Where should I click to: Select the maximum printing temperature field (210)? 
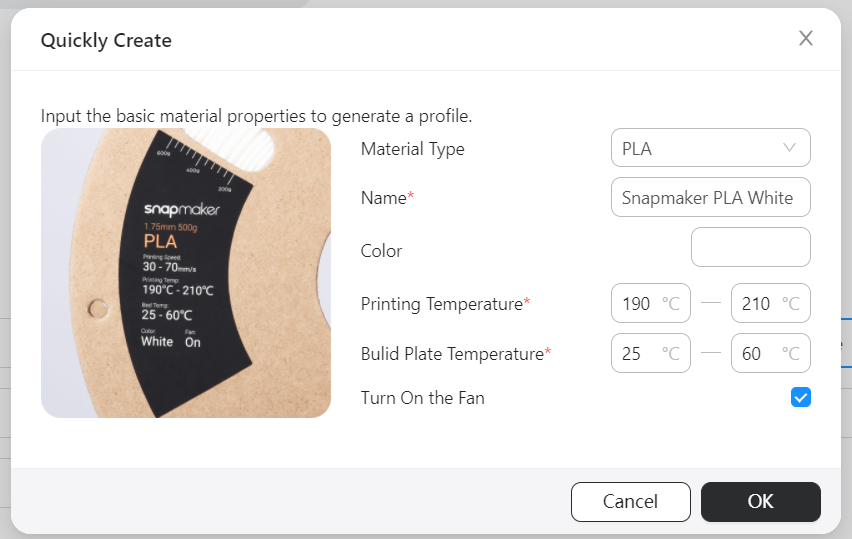point(770,303)
